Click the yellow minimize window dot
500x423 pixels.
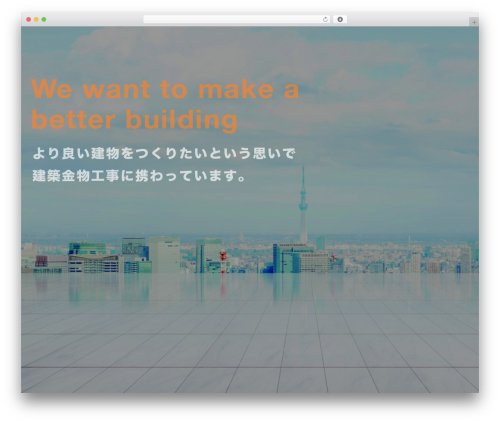36,20
